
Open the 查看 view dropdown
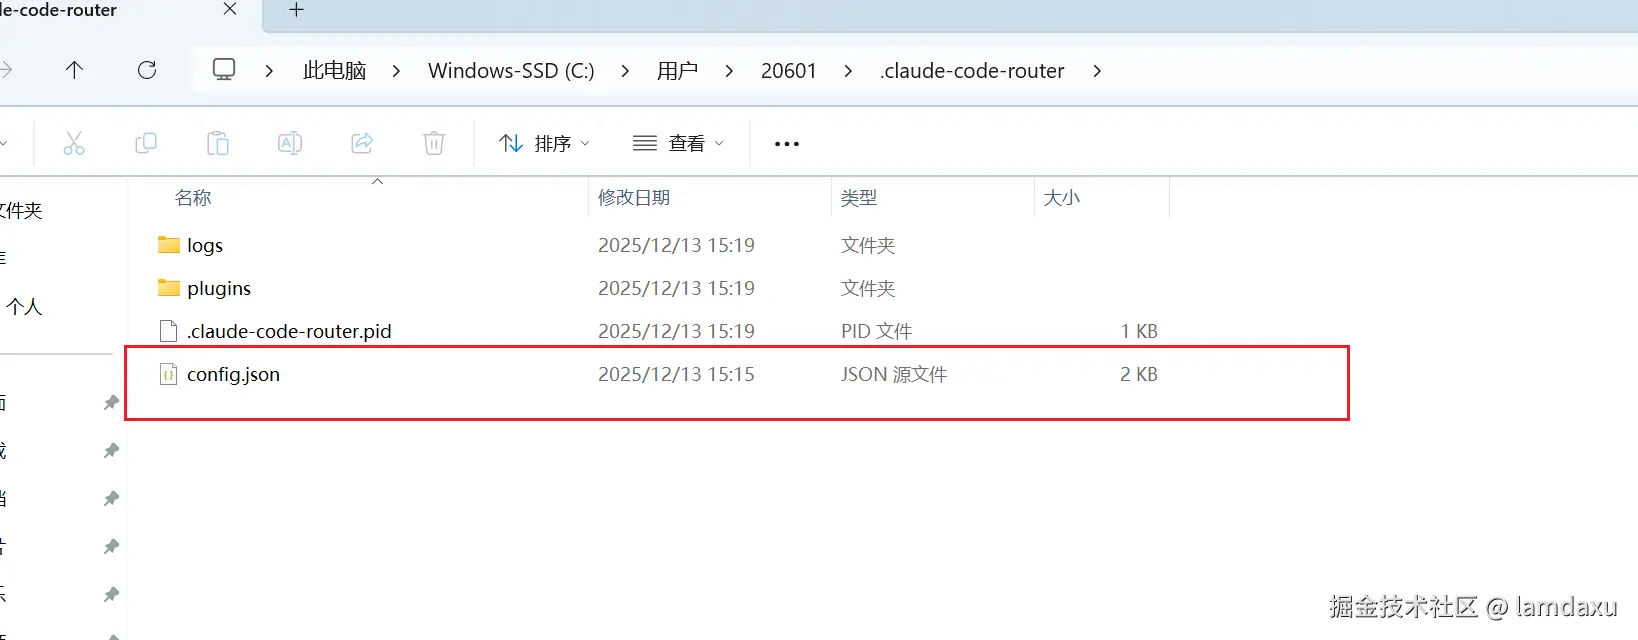tap(678, 143)
